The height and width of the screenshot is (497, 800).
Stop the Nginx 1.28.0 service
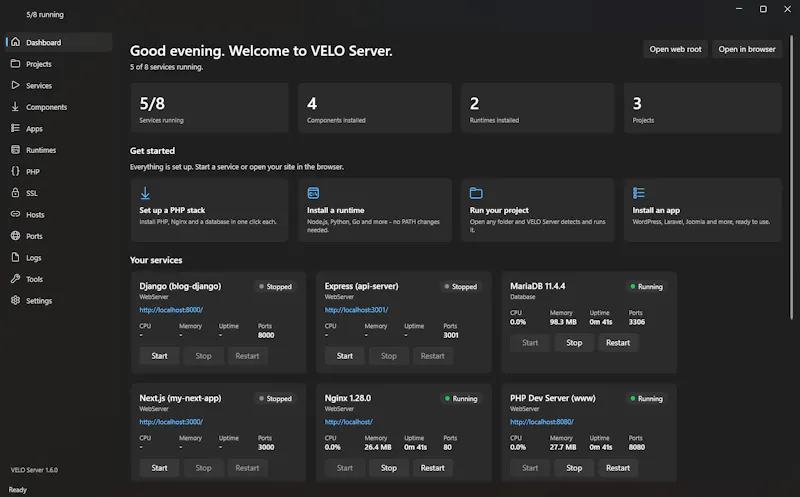pyautogui.click(x=388, y=467)
